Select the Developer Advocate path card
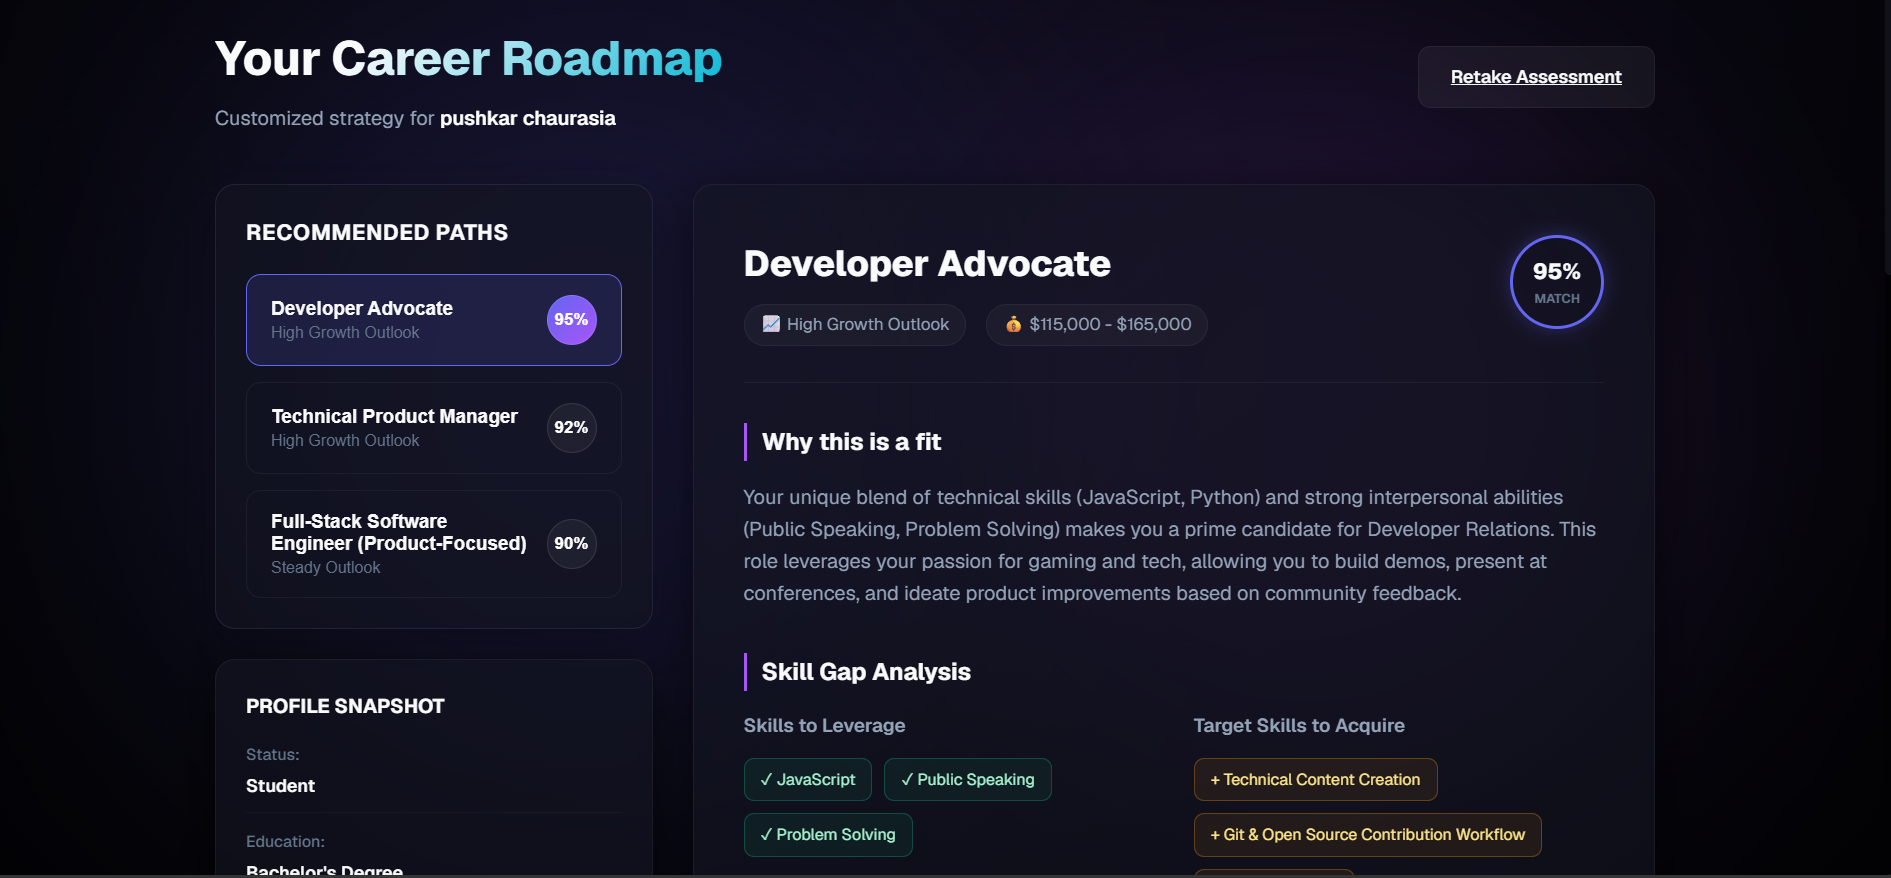 (x=433, y=320)
